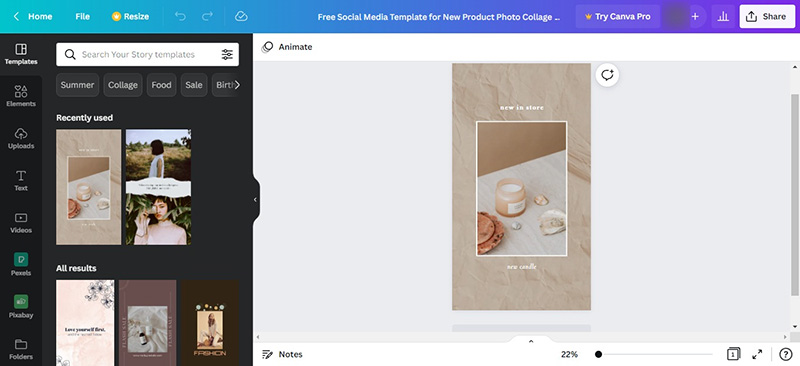Viewport: 800px width, 366px height.
Task: Show more category chips with the arrow
Action: [237, 85]
